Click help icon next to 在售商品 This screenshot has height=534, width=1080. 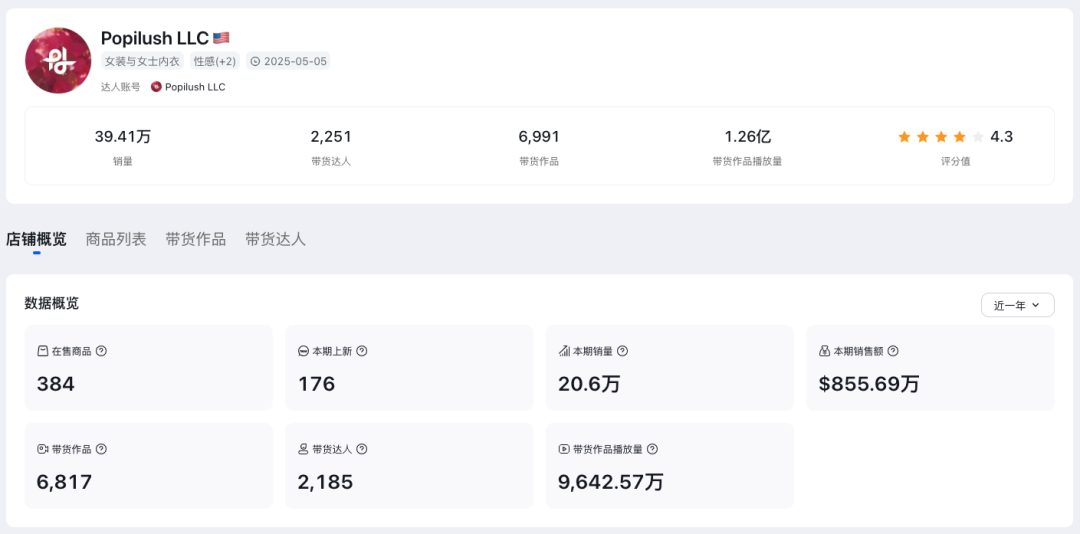[x=101, y=351]
